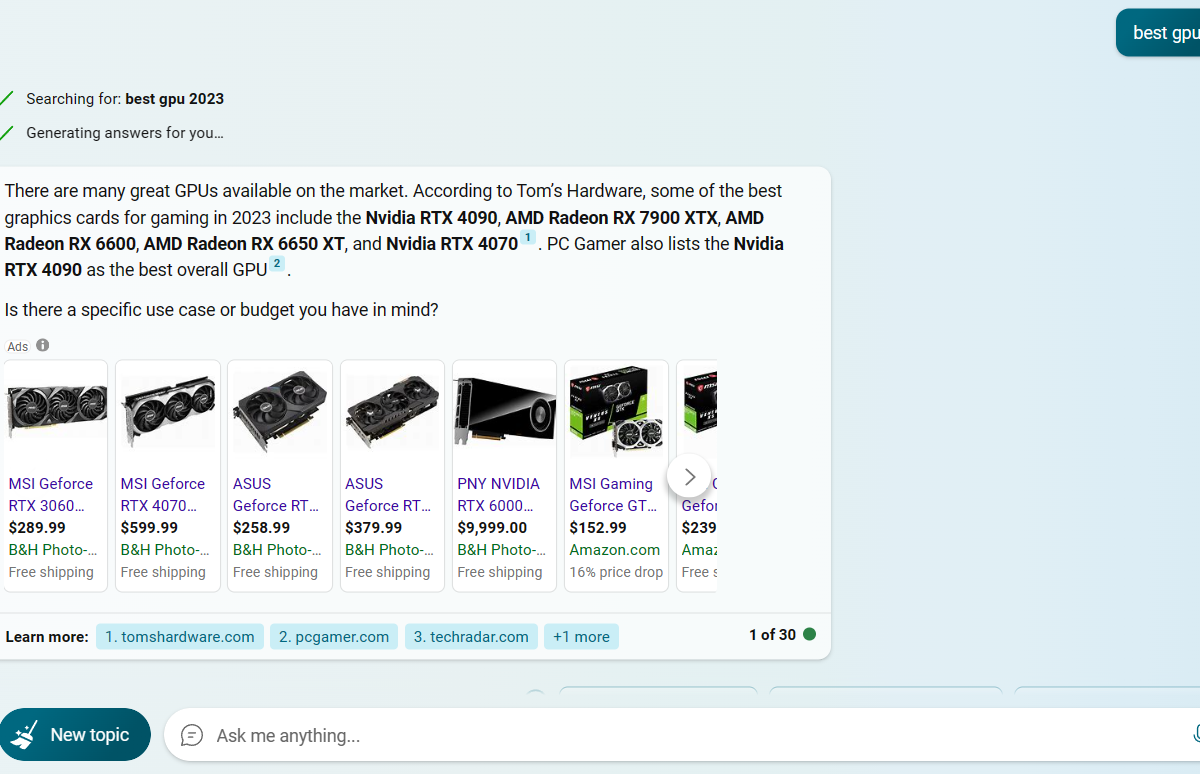Screen dimensions: 1200x774
Task: Open the techradar.com source link
Action: (471, 637)
